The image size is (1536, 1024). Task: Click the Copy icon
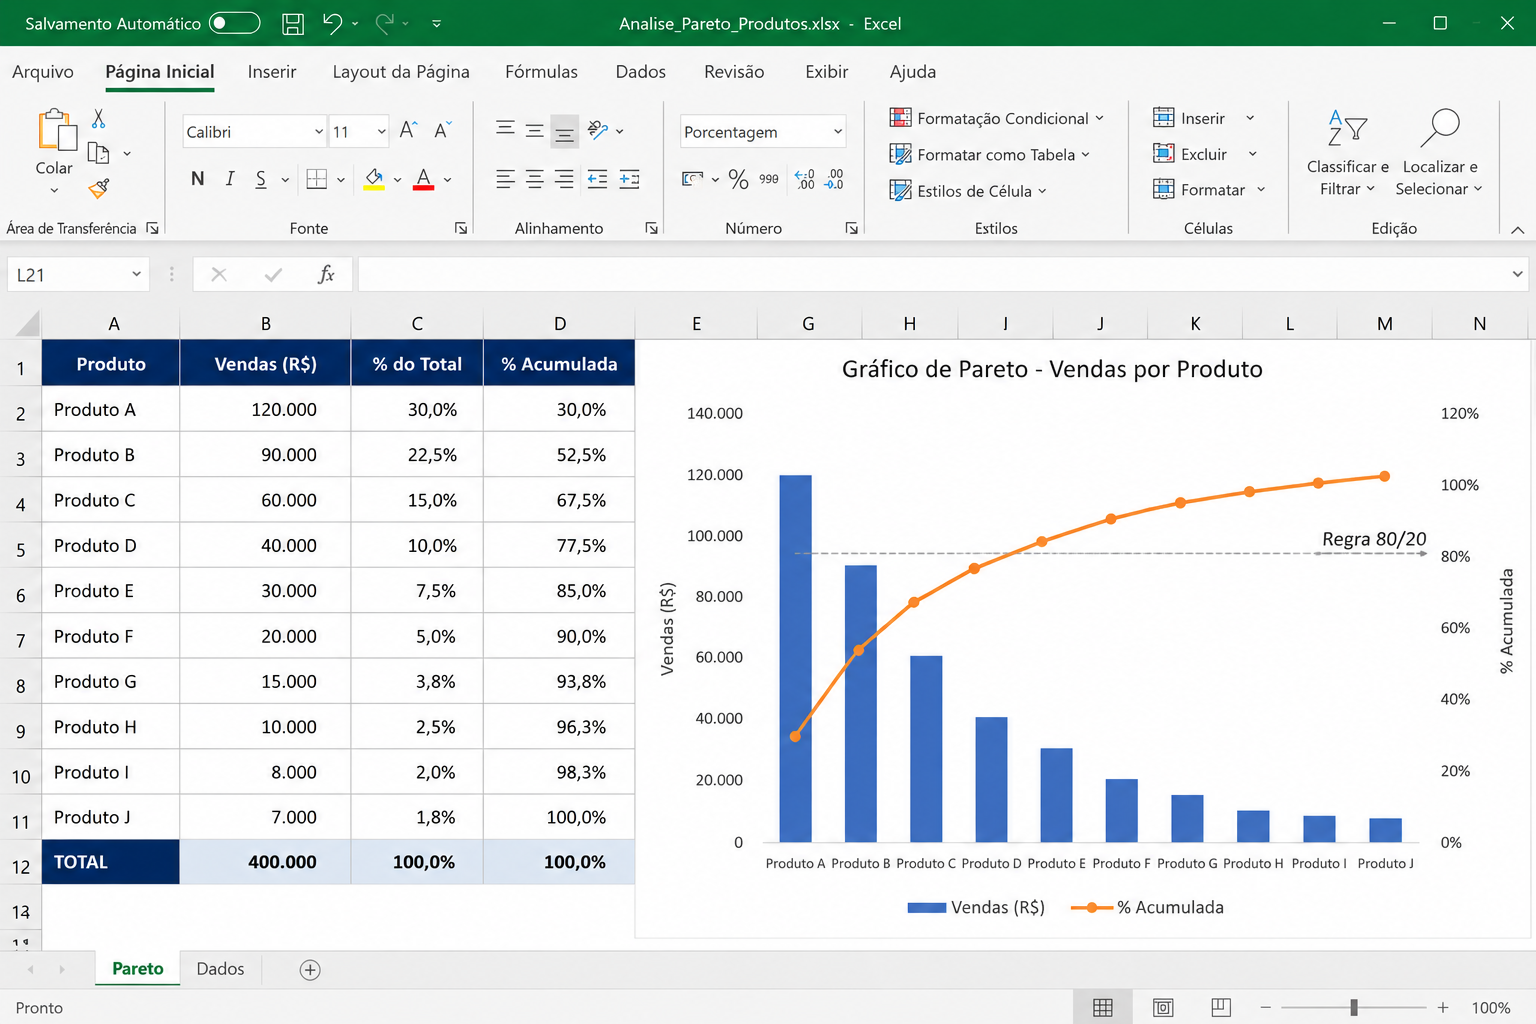pyautogui.click(x=98, y=153)
